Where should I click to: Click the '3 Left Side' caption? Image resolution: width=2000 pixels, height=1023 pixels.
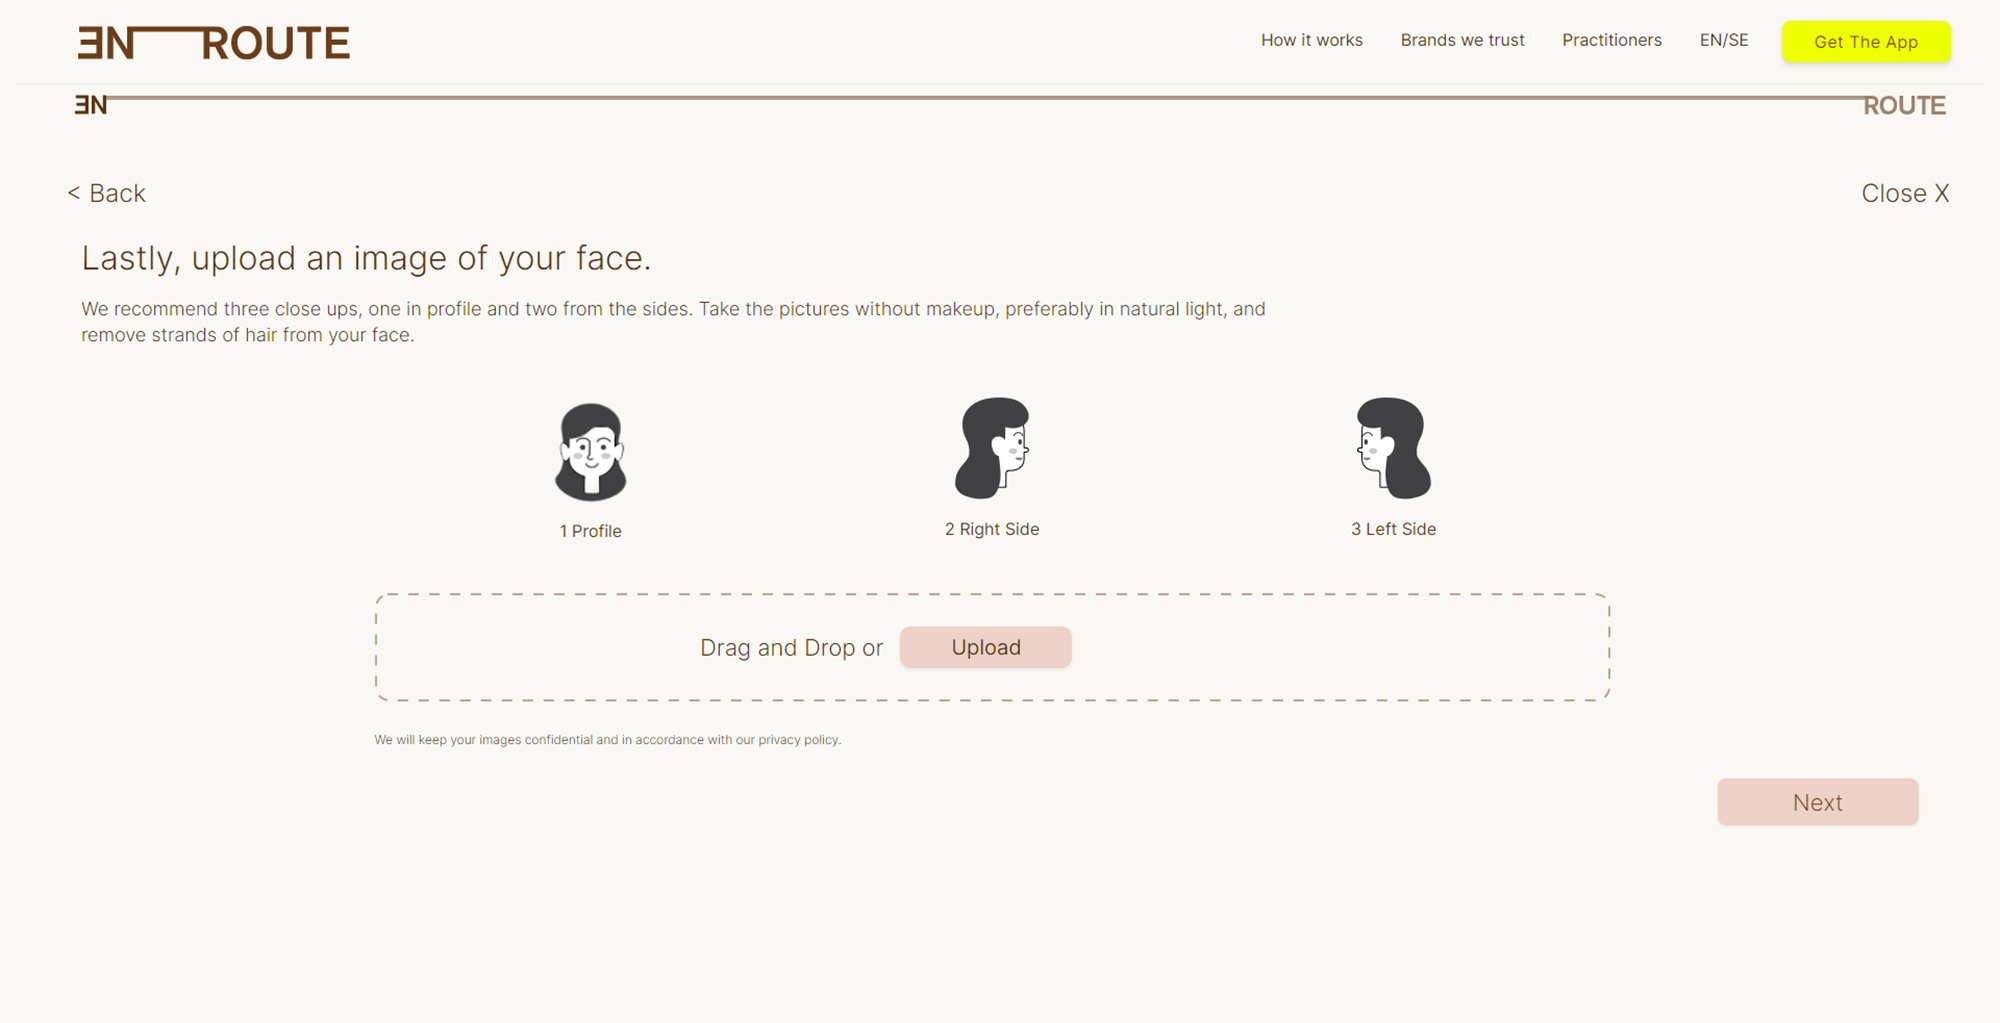(1393, 529)
